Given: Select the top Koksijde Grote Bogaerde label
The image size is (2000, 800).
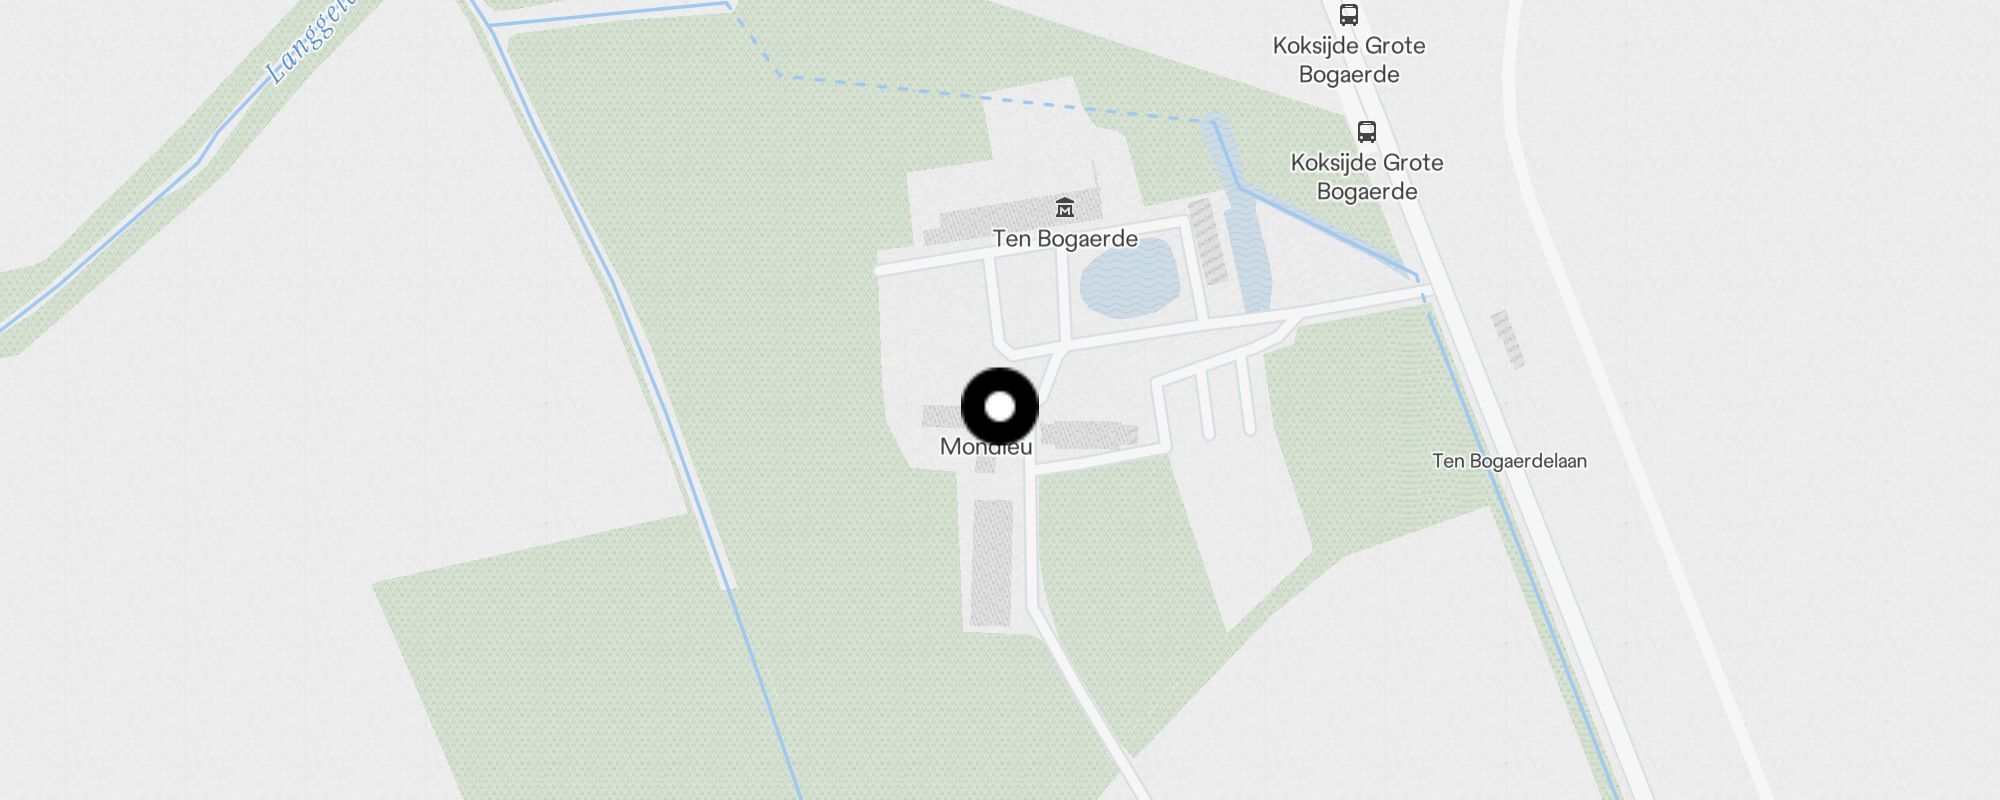Looking at the screenshot, I should [1349, 60].
